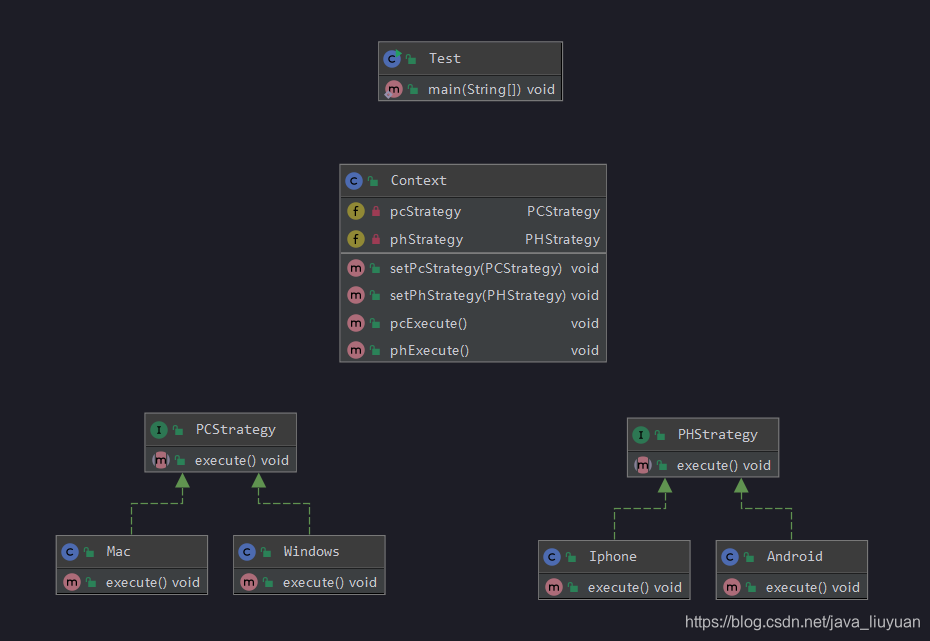This screenshot has height=641, width=930.
Task: Click the method icon beside setPhStrategy
Action: tap(356, 295)
